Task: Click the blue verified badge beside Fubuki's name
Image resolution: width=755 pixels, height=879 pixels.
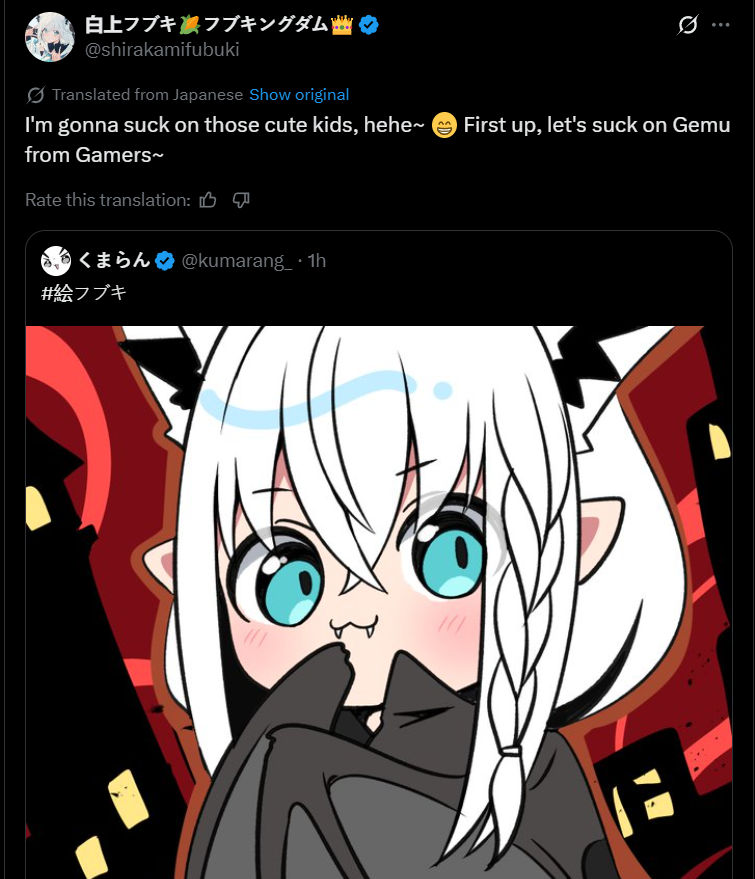Action: [368, 25]
